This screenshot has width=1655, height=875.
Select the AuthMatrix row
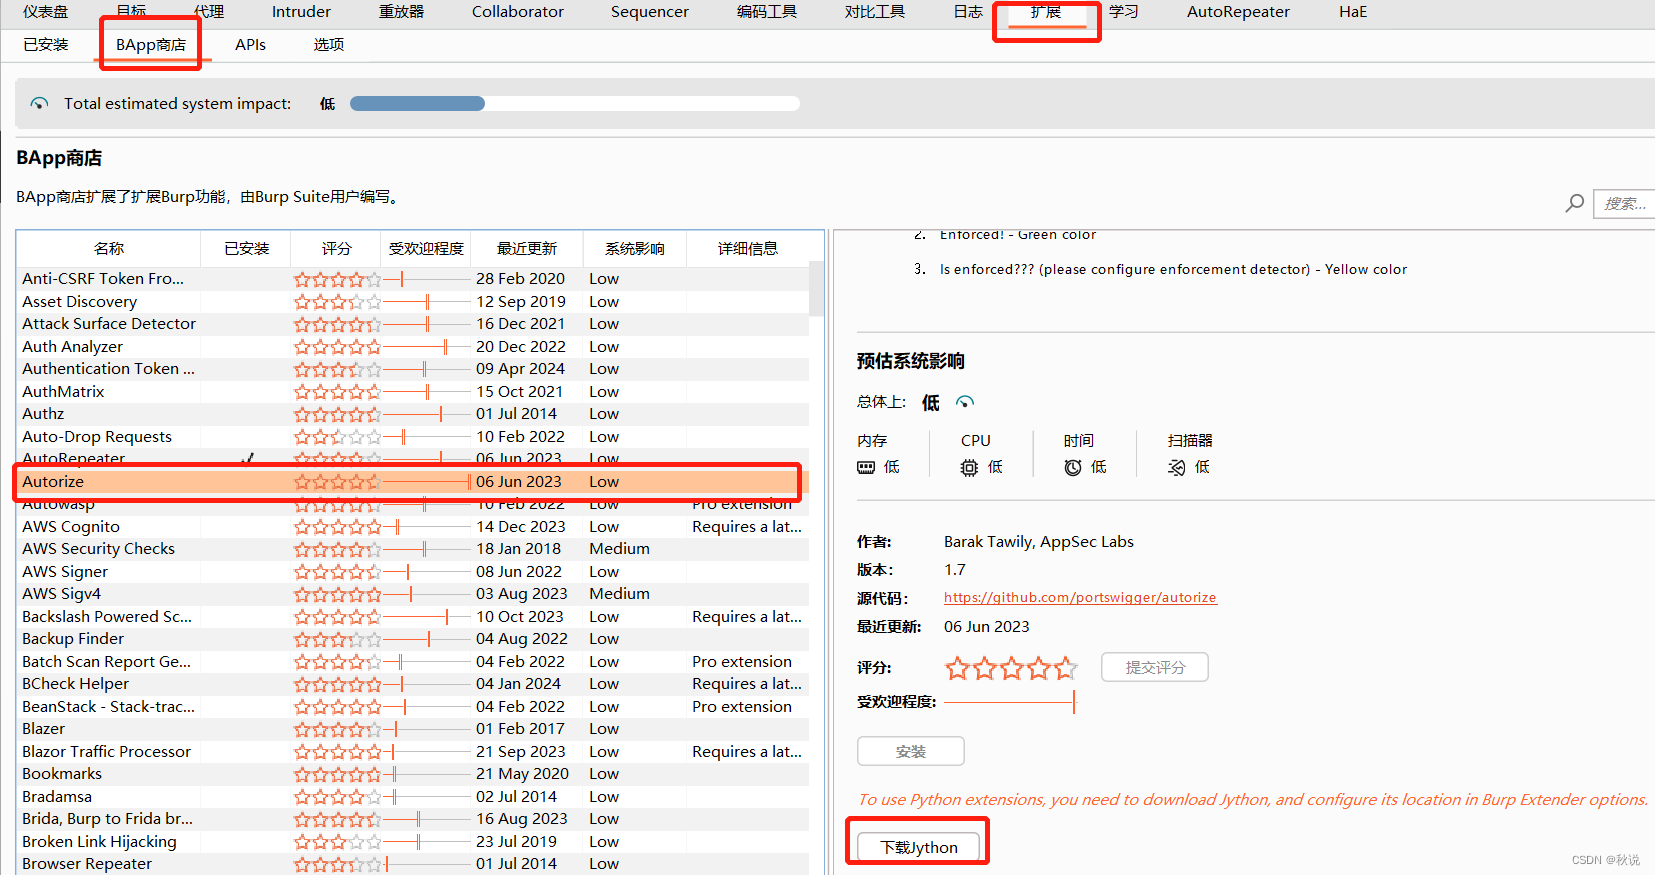click(413, 391)
